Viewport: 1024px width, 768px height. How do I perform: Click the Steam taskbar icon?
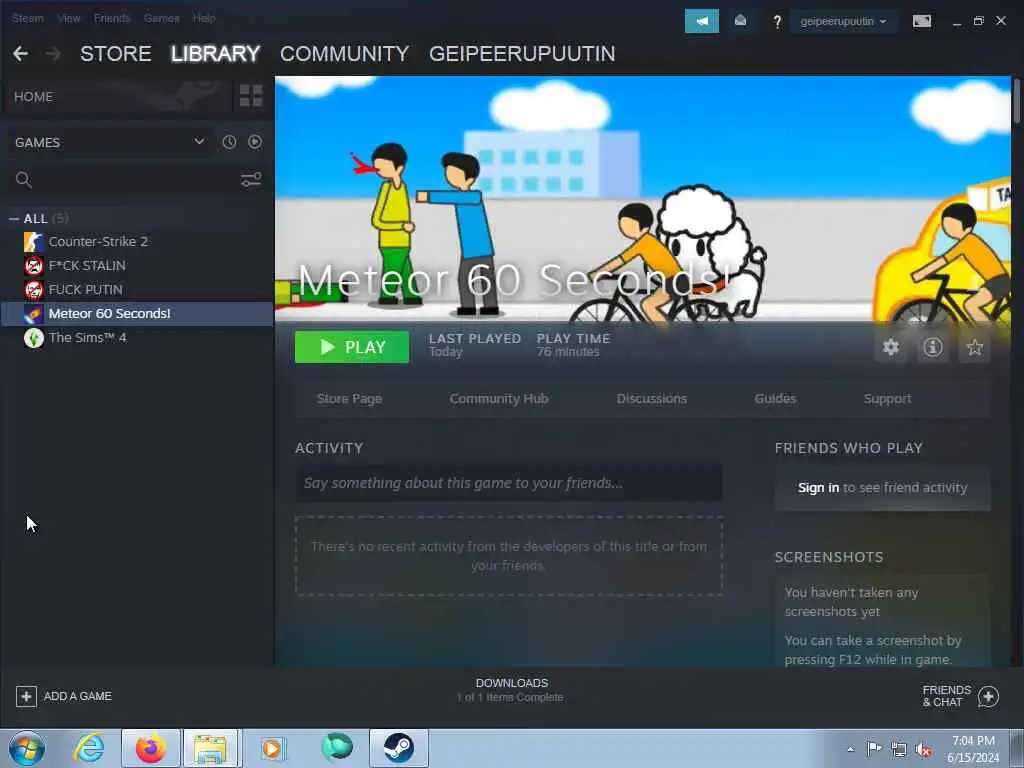(x=399, y=748)
